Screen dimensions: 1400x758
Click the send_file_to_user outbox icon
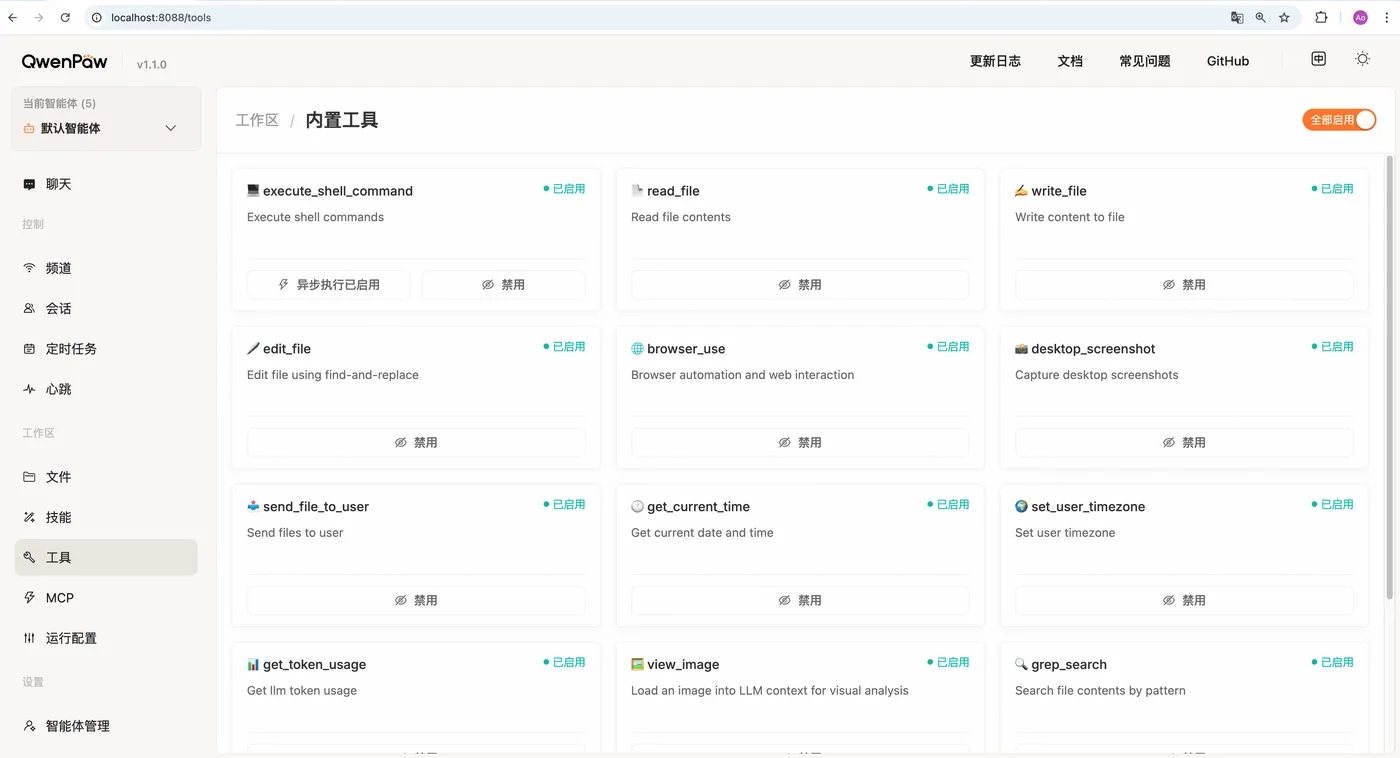[253, 506]
